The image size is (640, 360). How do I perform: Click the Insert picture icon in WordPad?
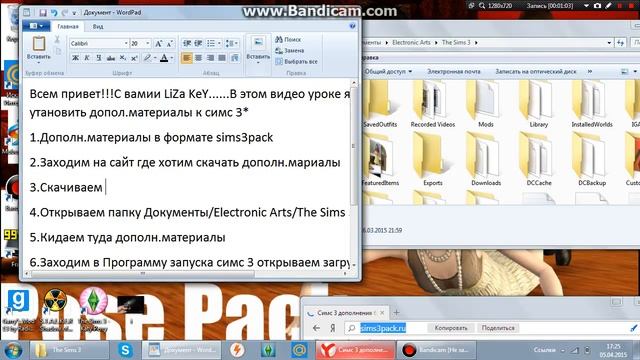coord(258,43)
